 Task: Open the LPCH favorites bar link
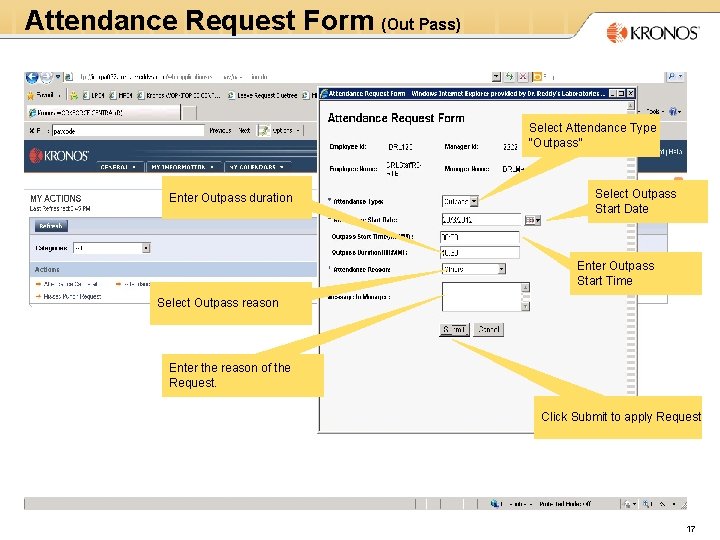pyautogui.click(x=94, y=96)
